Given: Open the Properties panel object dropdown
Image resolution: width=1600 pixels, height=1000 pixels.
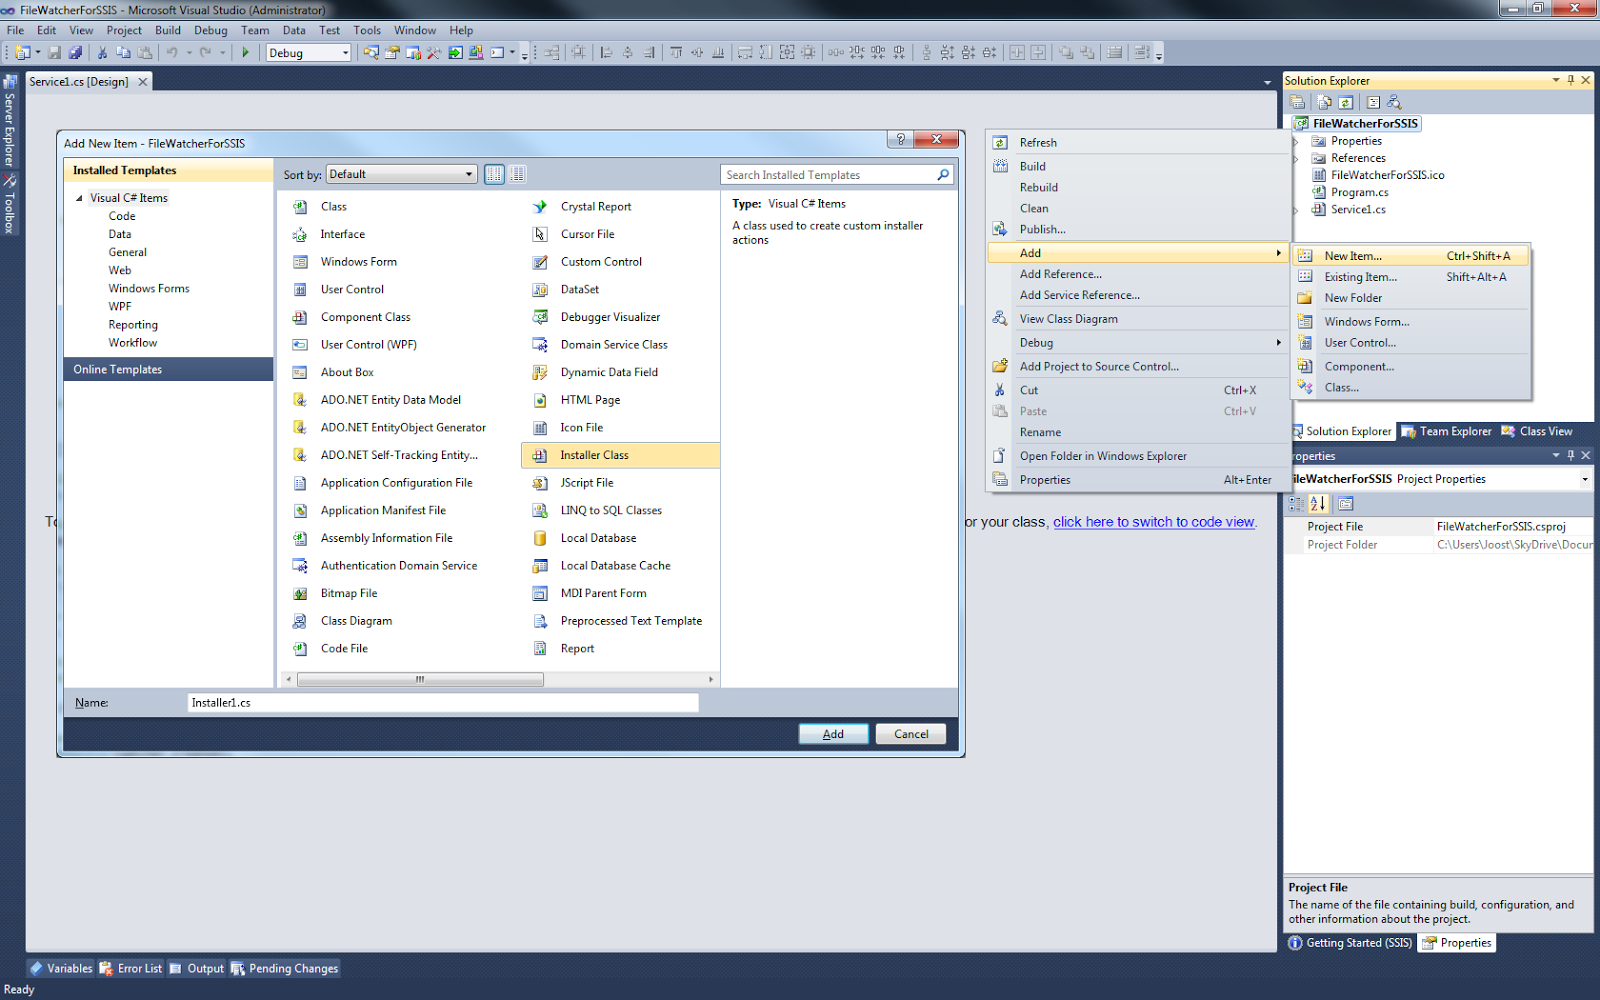Looking at the screenshot, I should click(1585, 480).
